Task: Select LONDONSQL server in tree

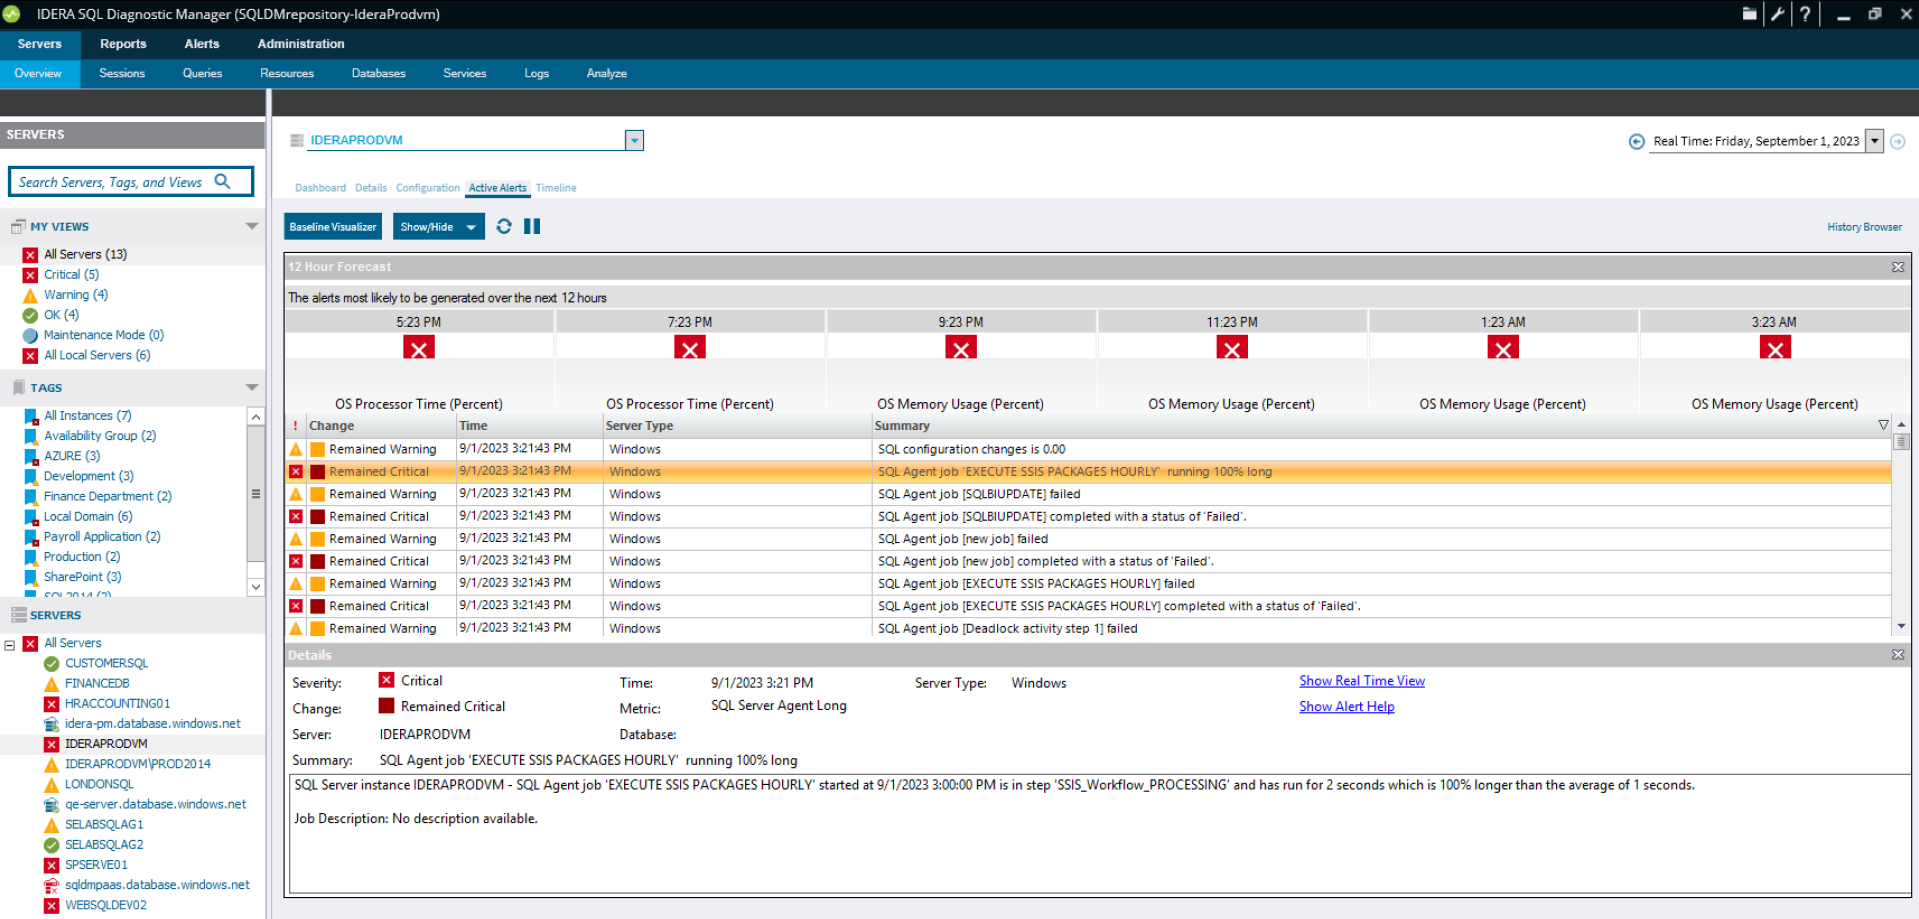Action: point(99,784)
